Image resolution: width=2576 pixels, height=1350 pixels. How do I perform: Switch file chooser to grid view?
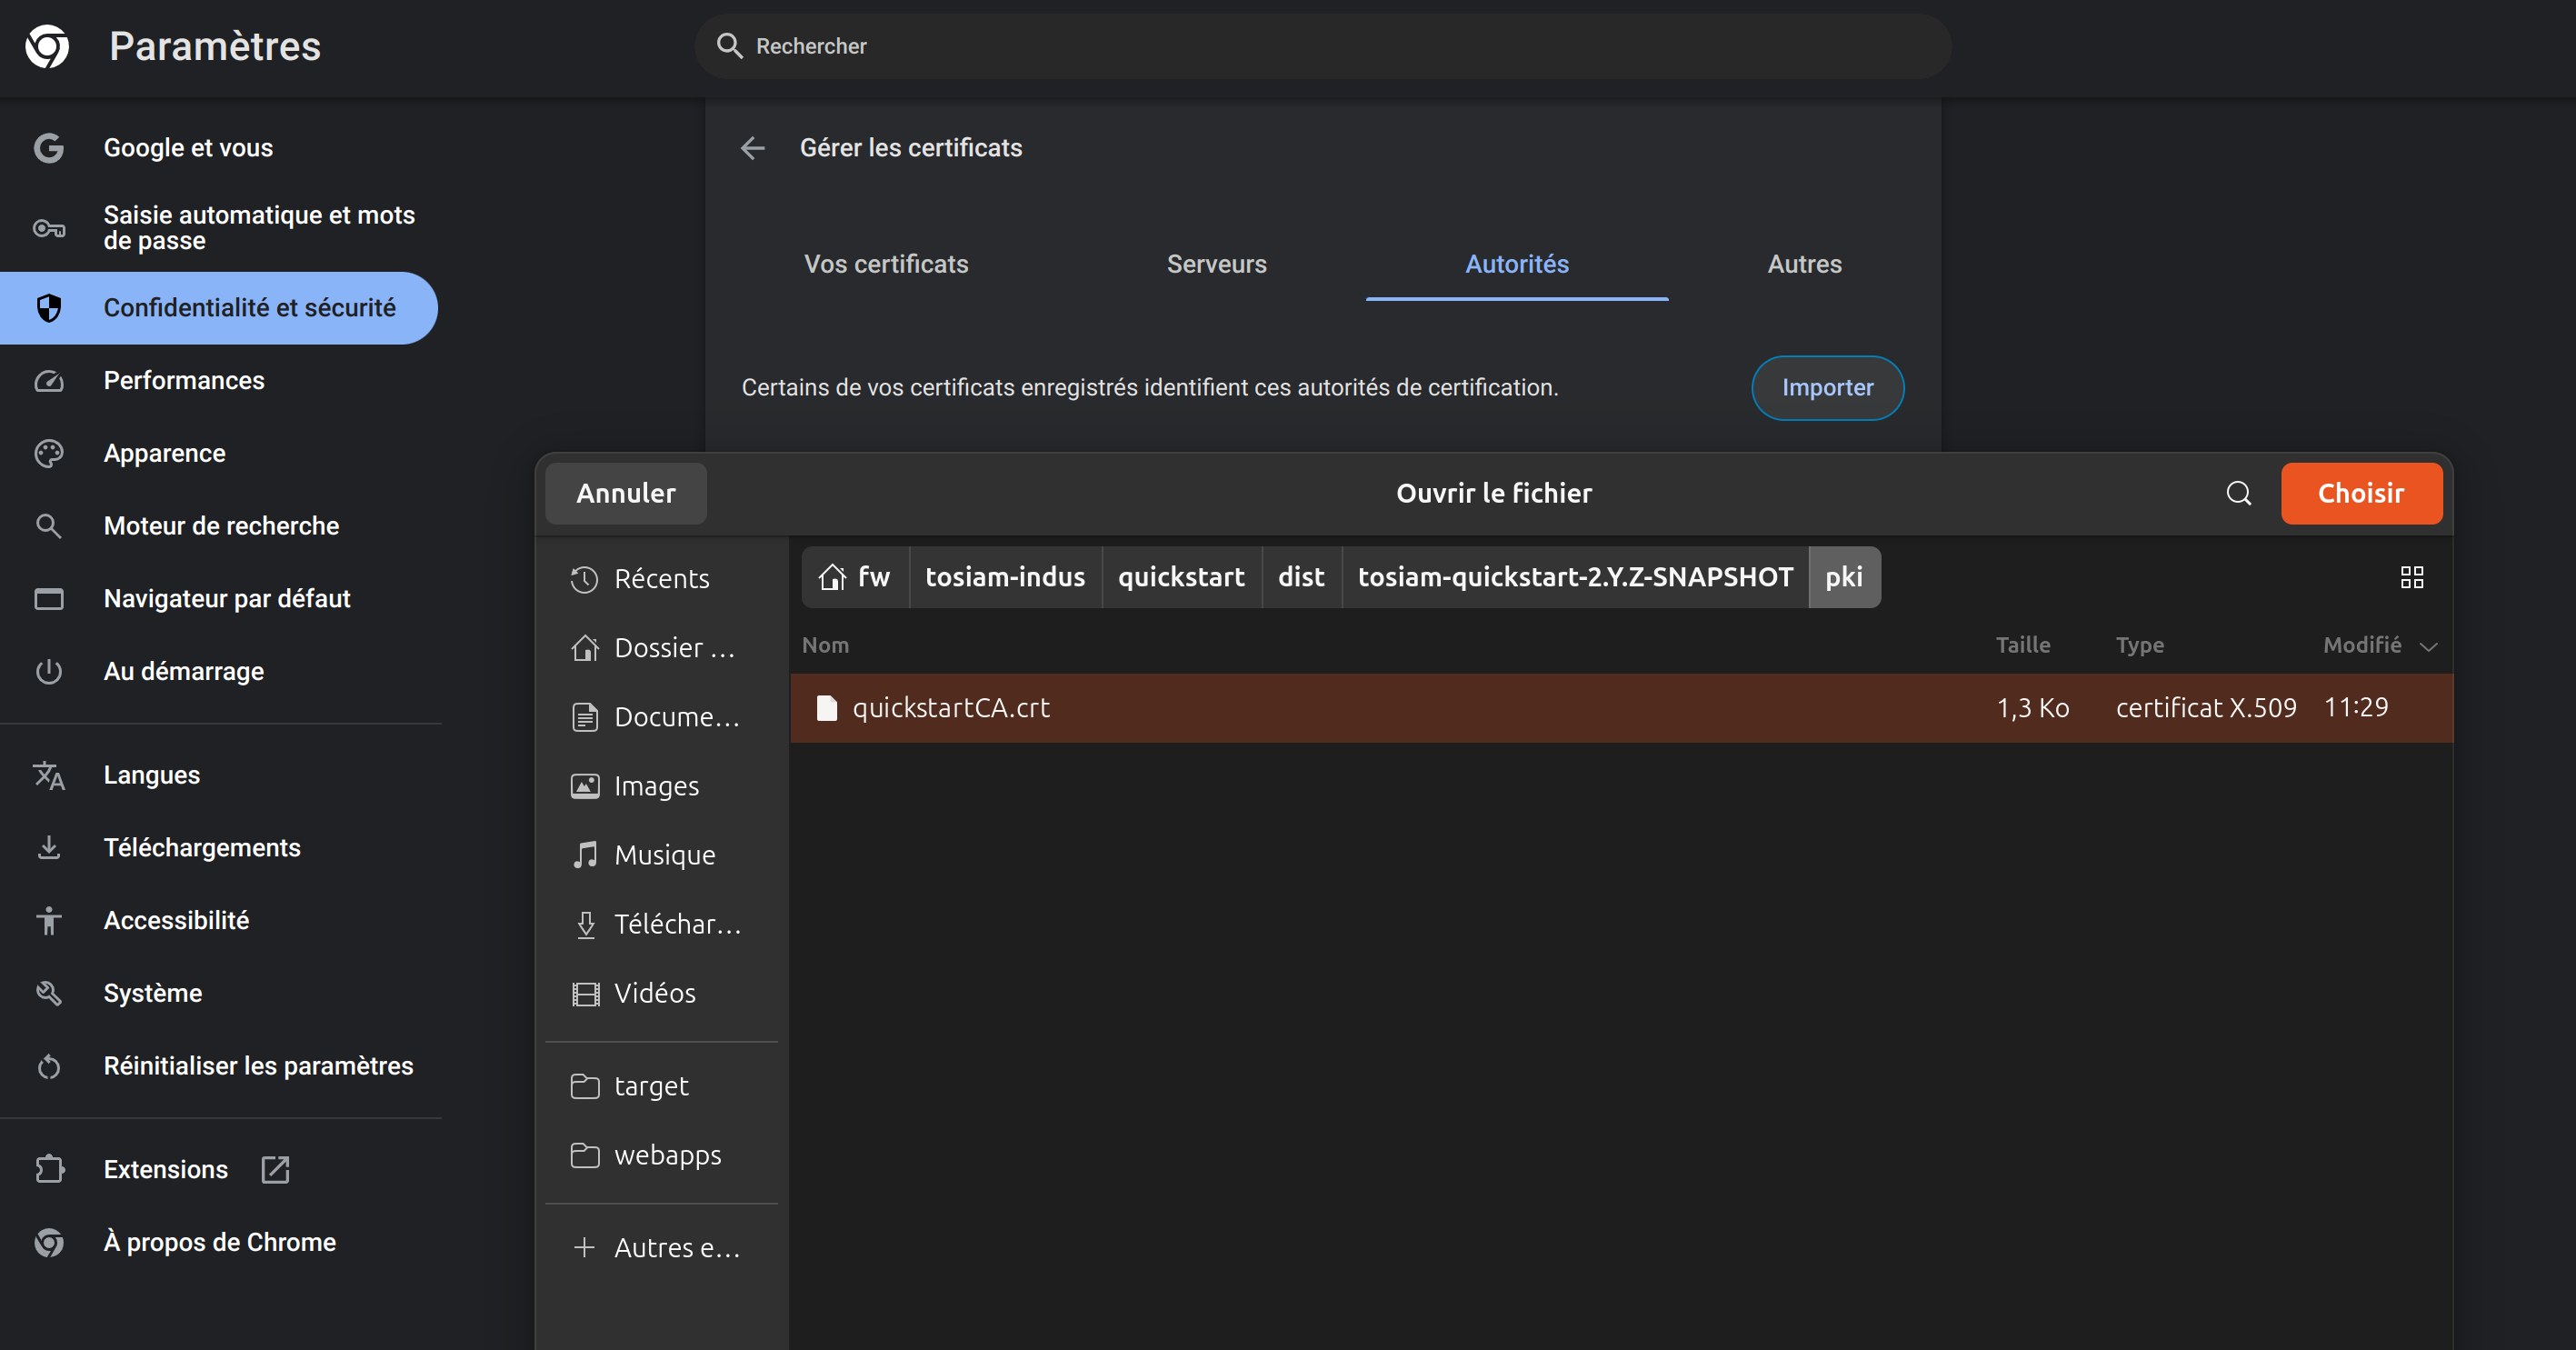coord(2412,577)
